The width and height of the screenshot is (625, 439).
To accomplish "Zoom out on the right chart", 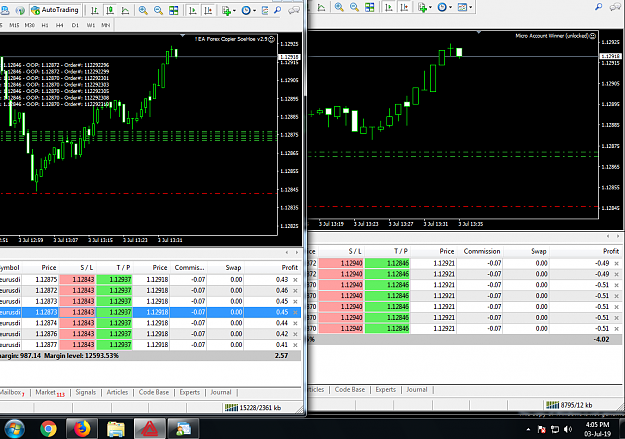I will 354,7.
